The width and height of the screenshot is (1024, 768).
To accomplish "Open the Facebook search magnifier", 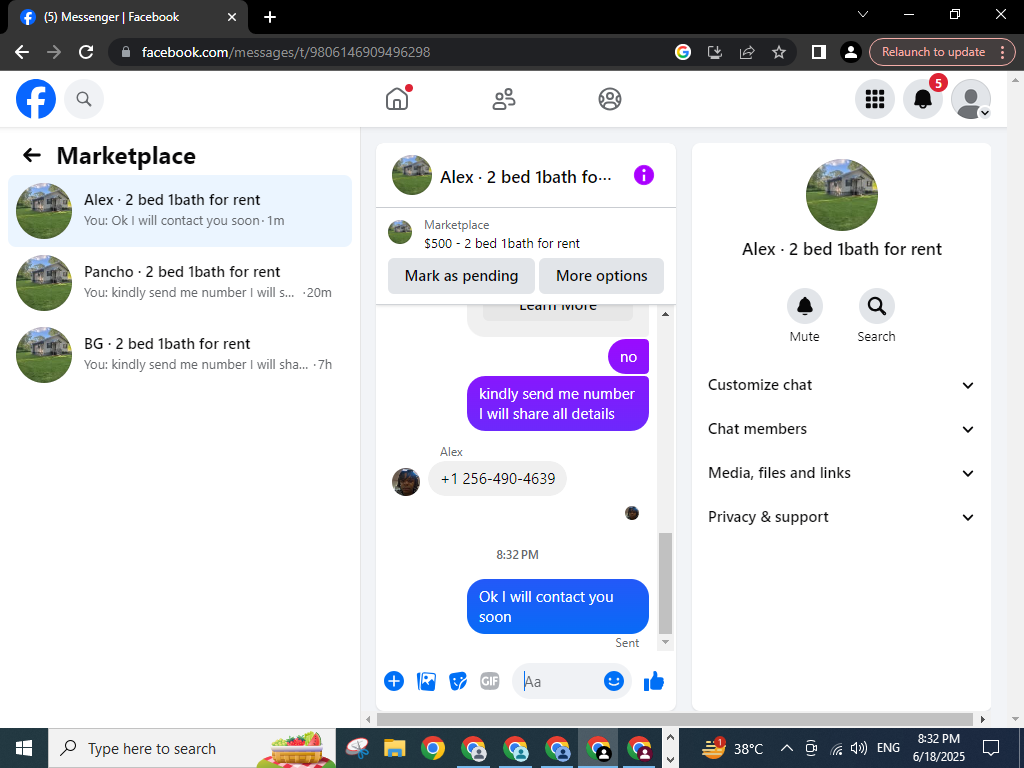I will pyautogui.click(x=84, y=99).
